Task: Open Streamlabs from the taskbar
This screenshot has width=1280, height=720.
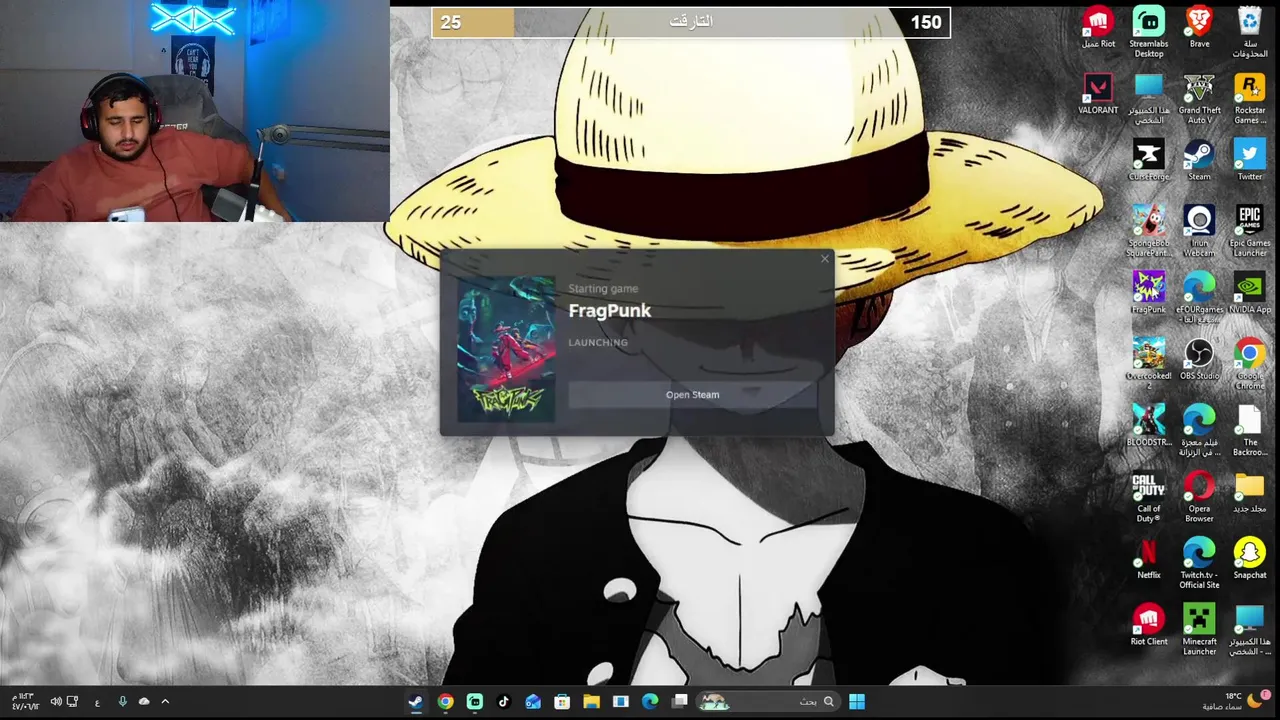Action: (x=475, y=701)
